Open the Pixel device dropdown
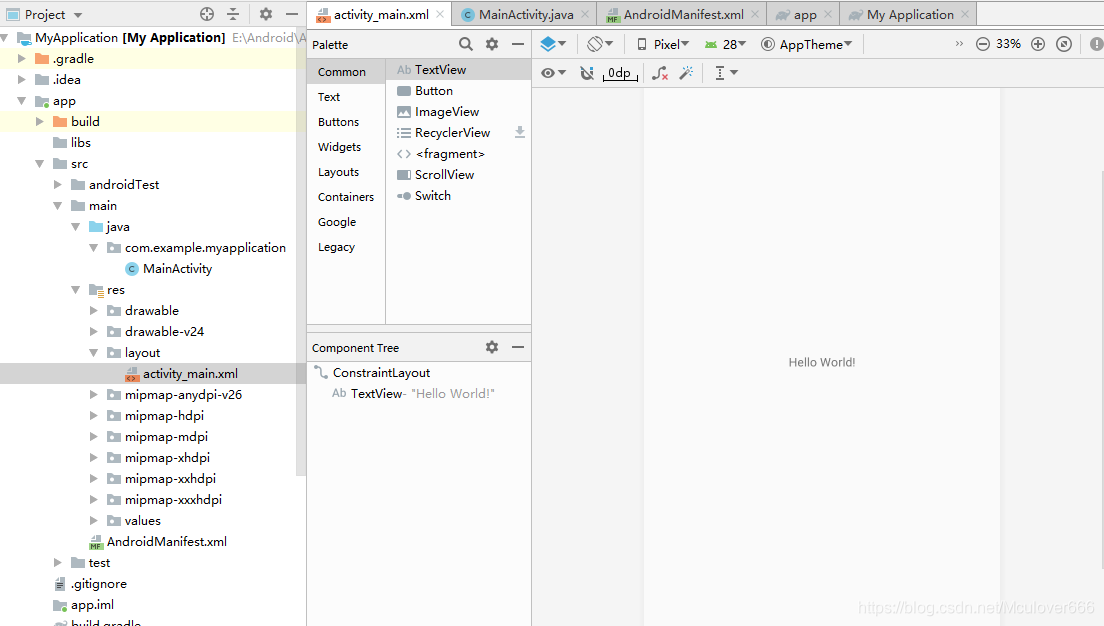1104x626 pixels. coord(663,44)
